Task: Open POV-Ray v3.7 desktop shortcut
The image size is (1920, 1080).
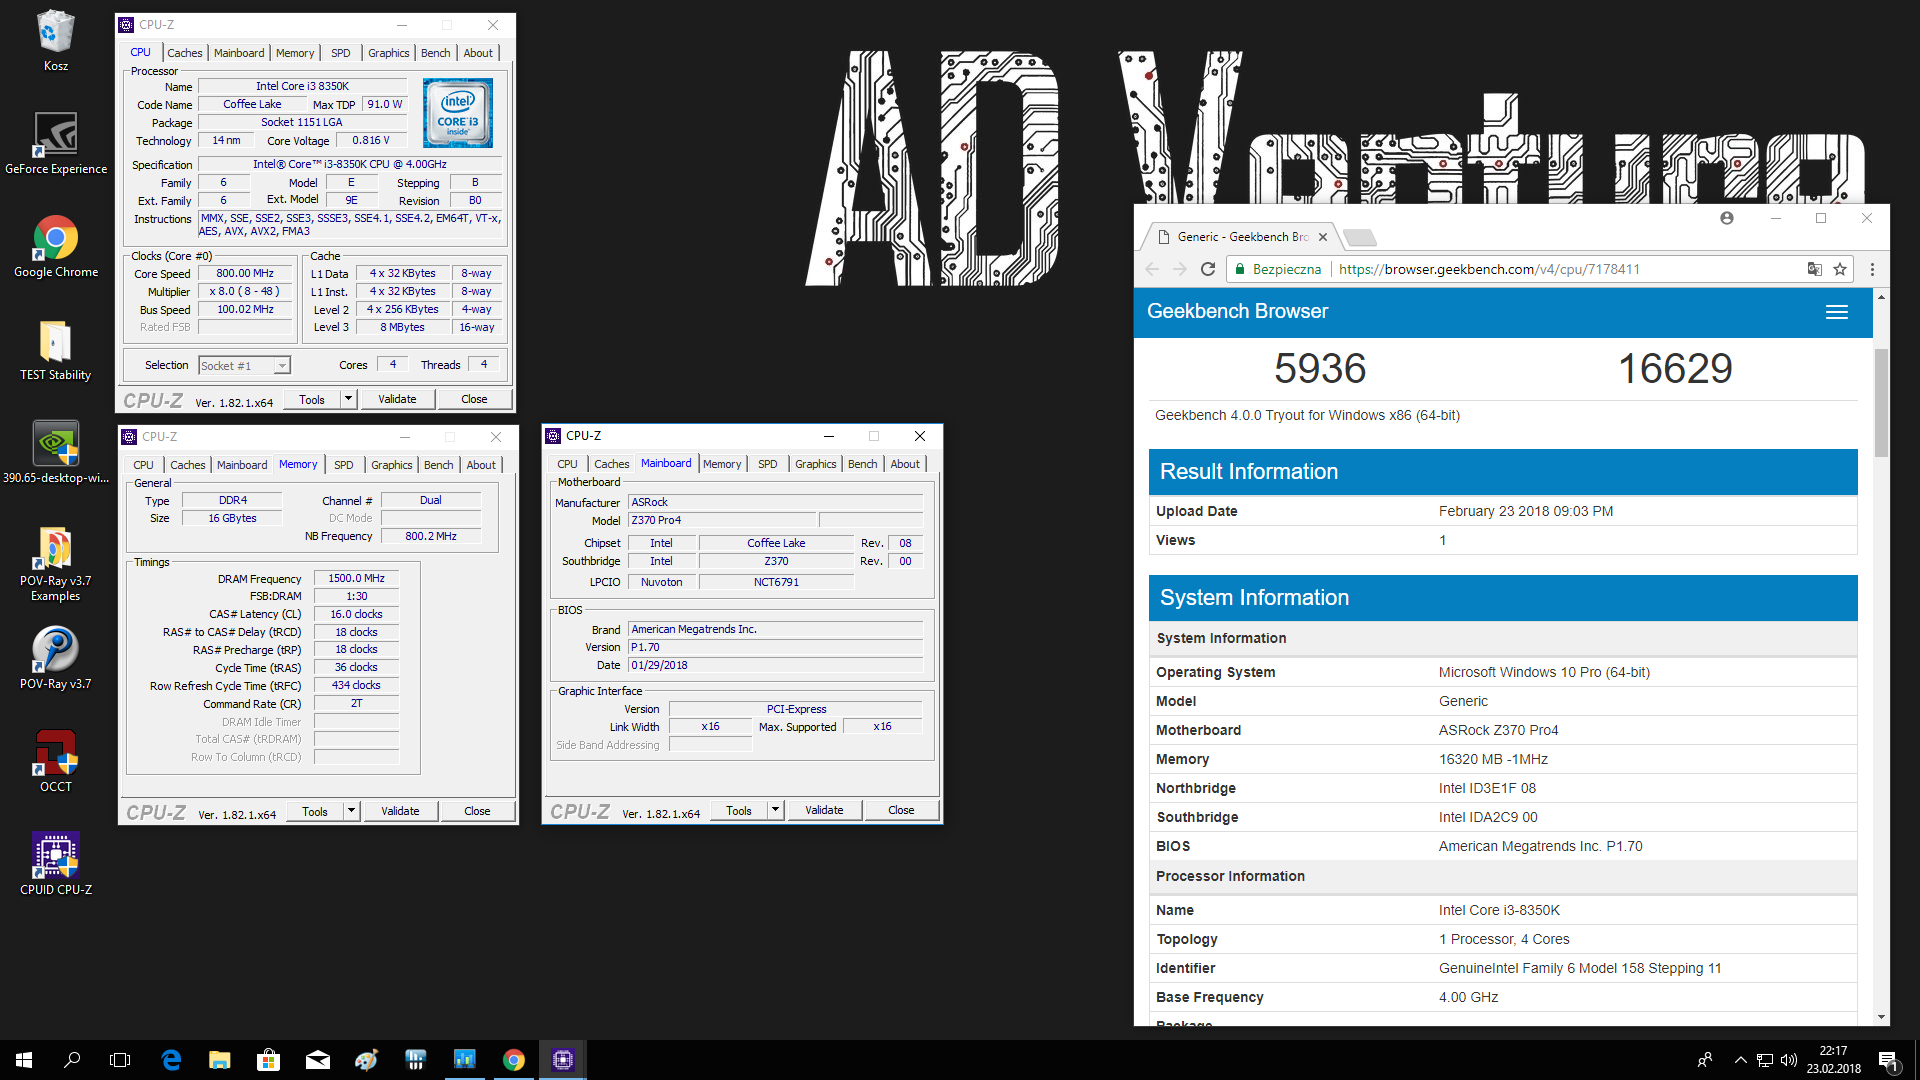Action: tap(56, 658)
